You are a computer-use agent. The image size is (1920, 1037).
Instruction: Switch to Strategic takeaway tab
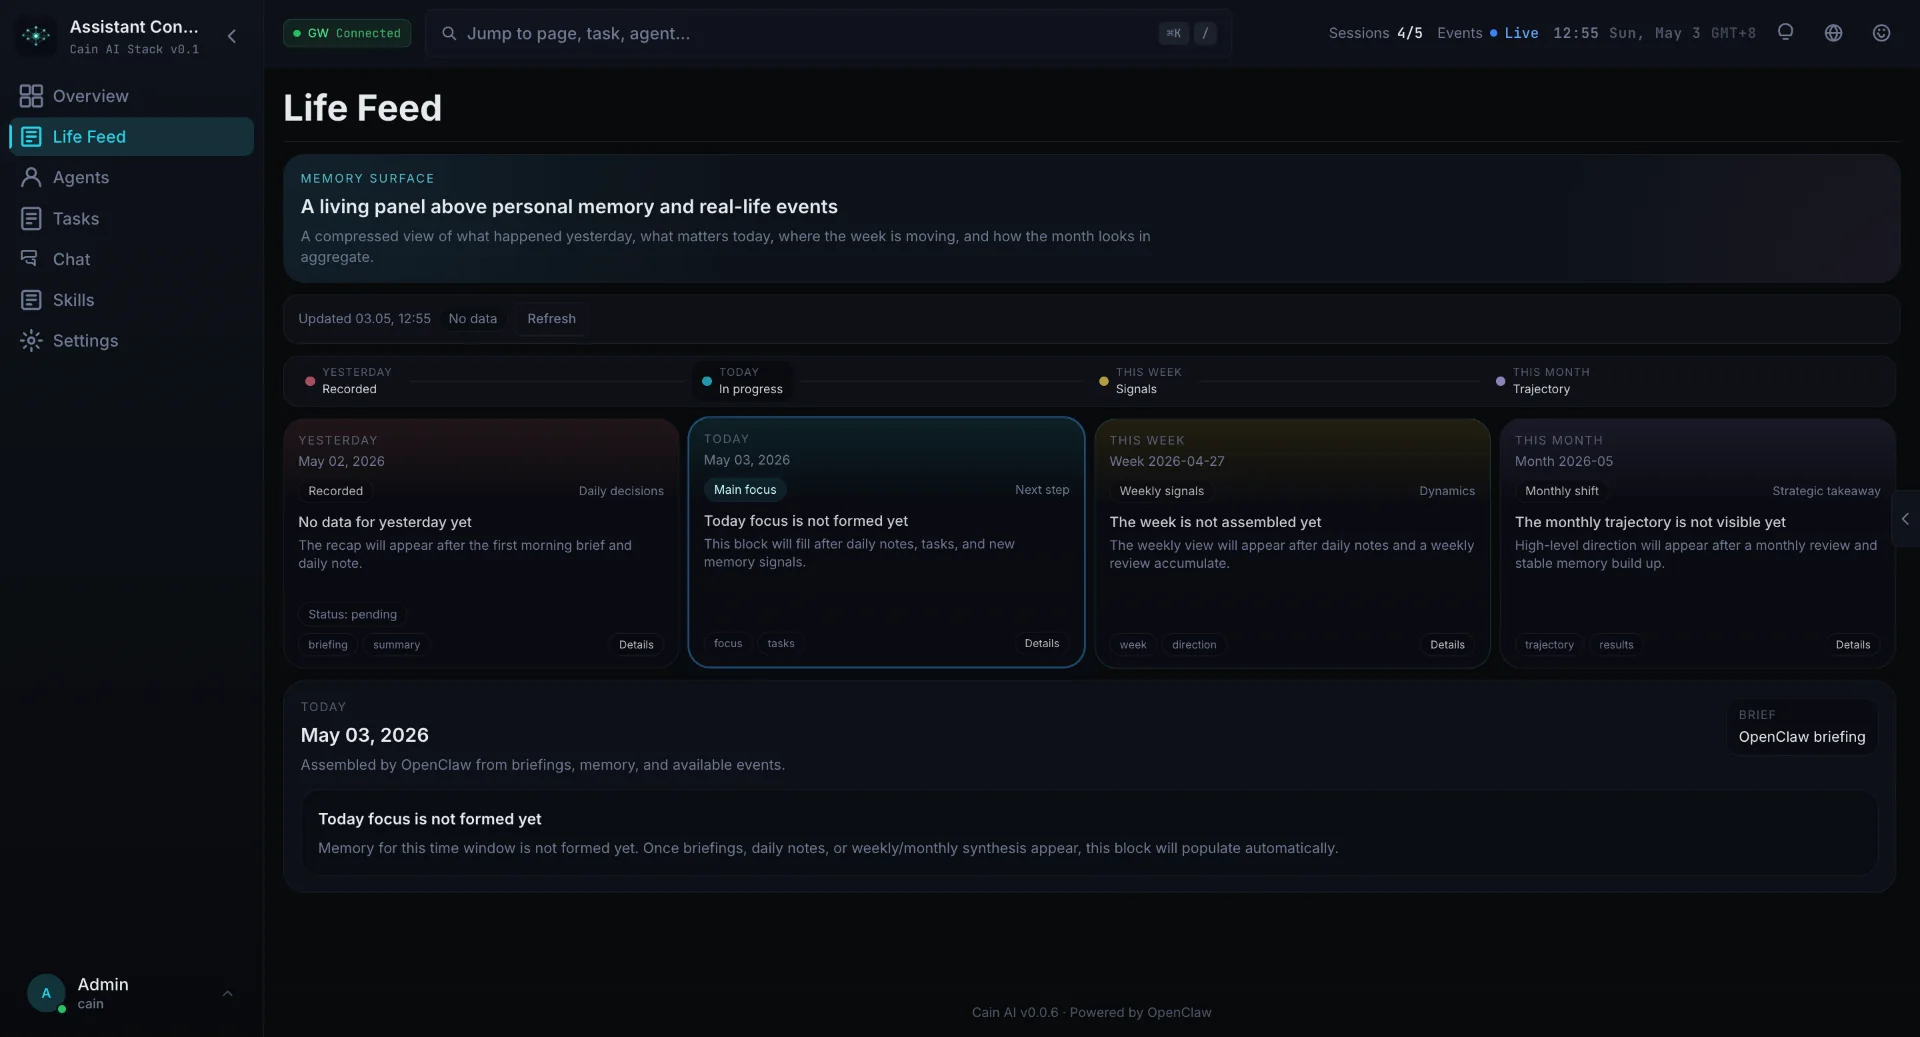coord(1826,491)
